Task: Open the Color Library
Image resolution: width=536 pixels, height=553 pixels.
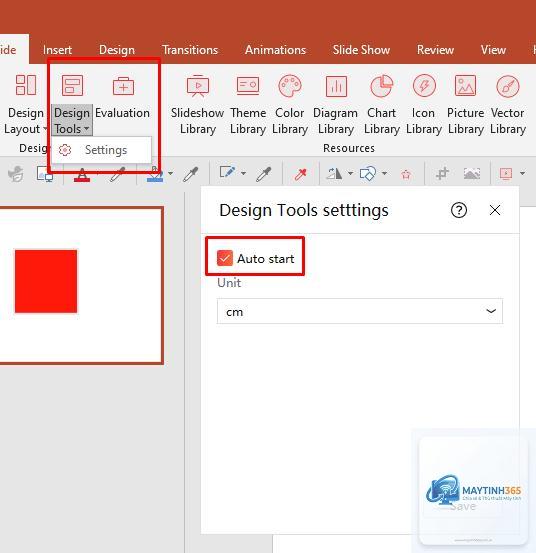Action: click(290, 105)
